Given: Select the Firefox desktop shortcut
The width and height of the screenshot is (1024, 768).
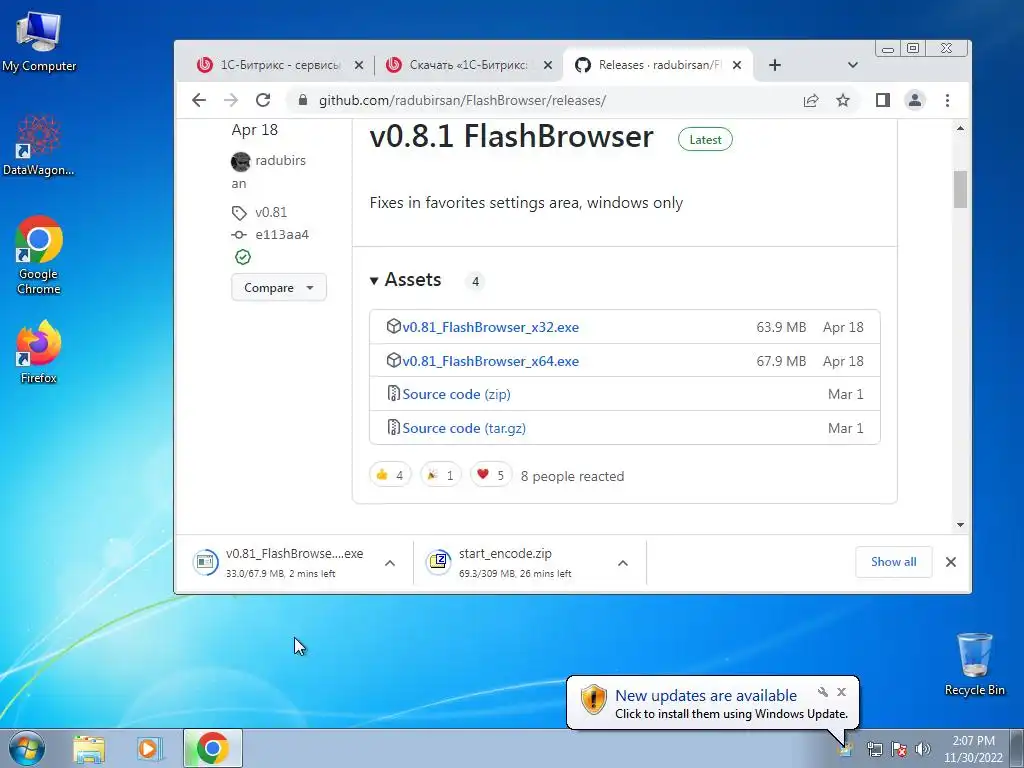Looking at the screenshot, I should (39, 352).
